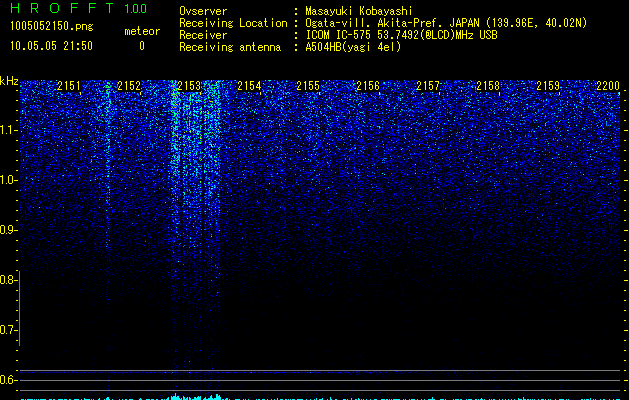The height and width of the screenshot is (400, 629).
Task: Click the Receiving Location label
Action: 233,23
